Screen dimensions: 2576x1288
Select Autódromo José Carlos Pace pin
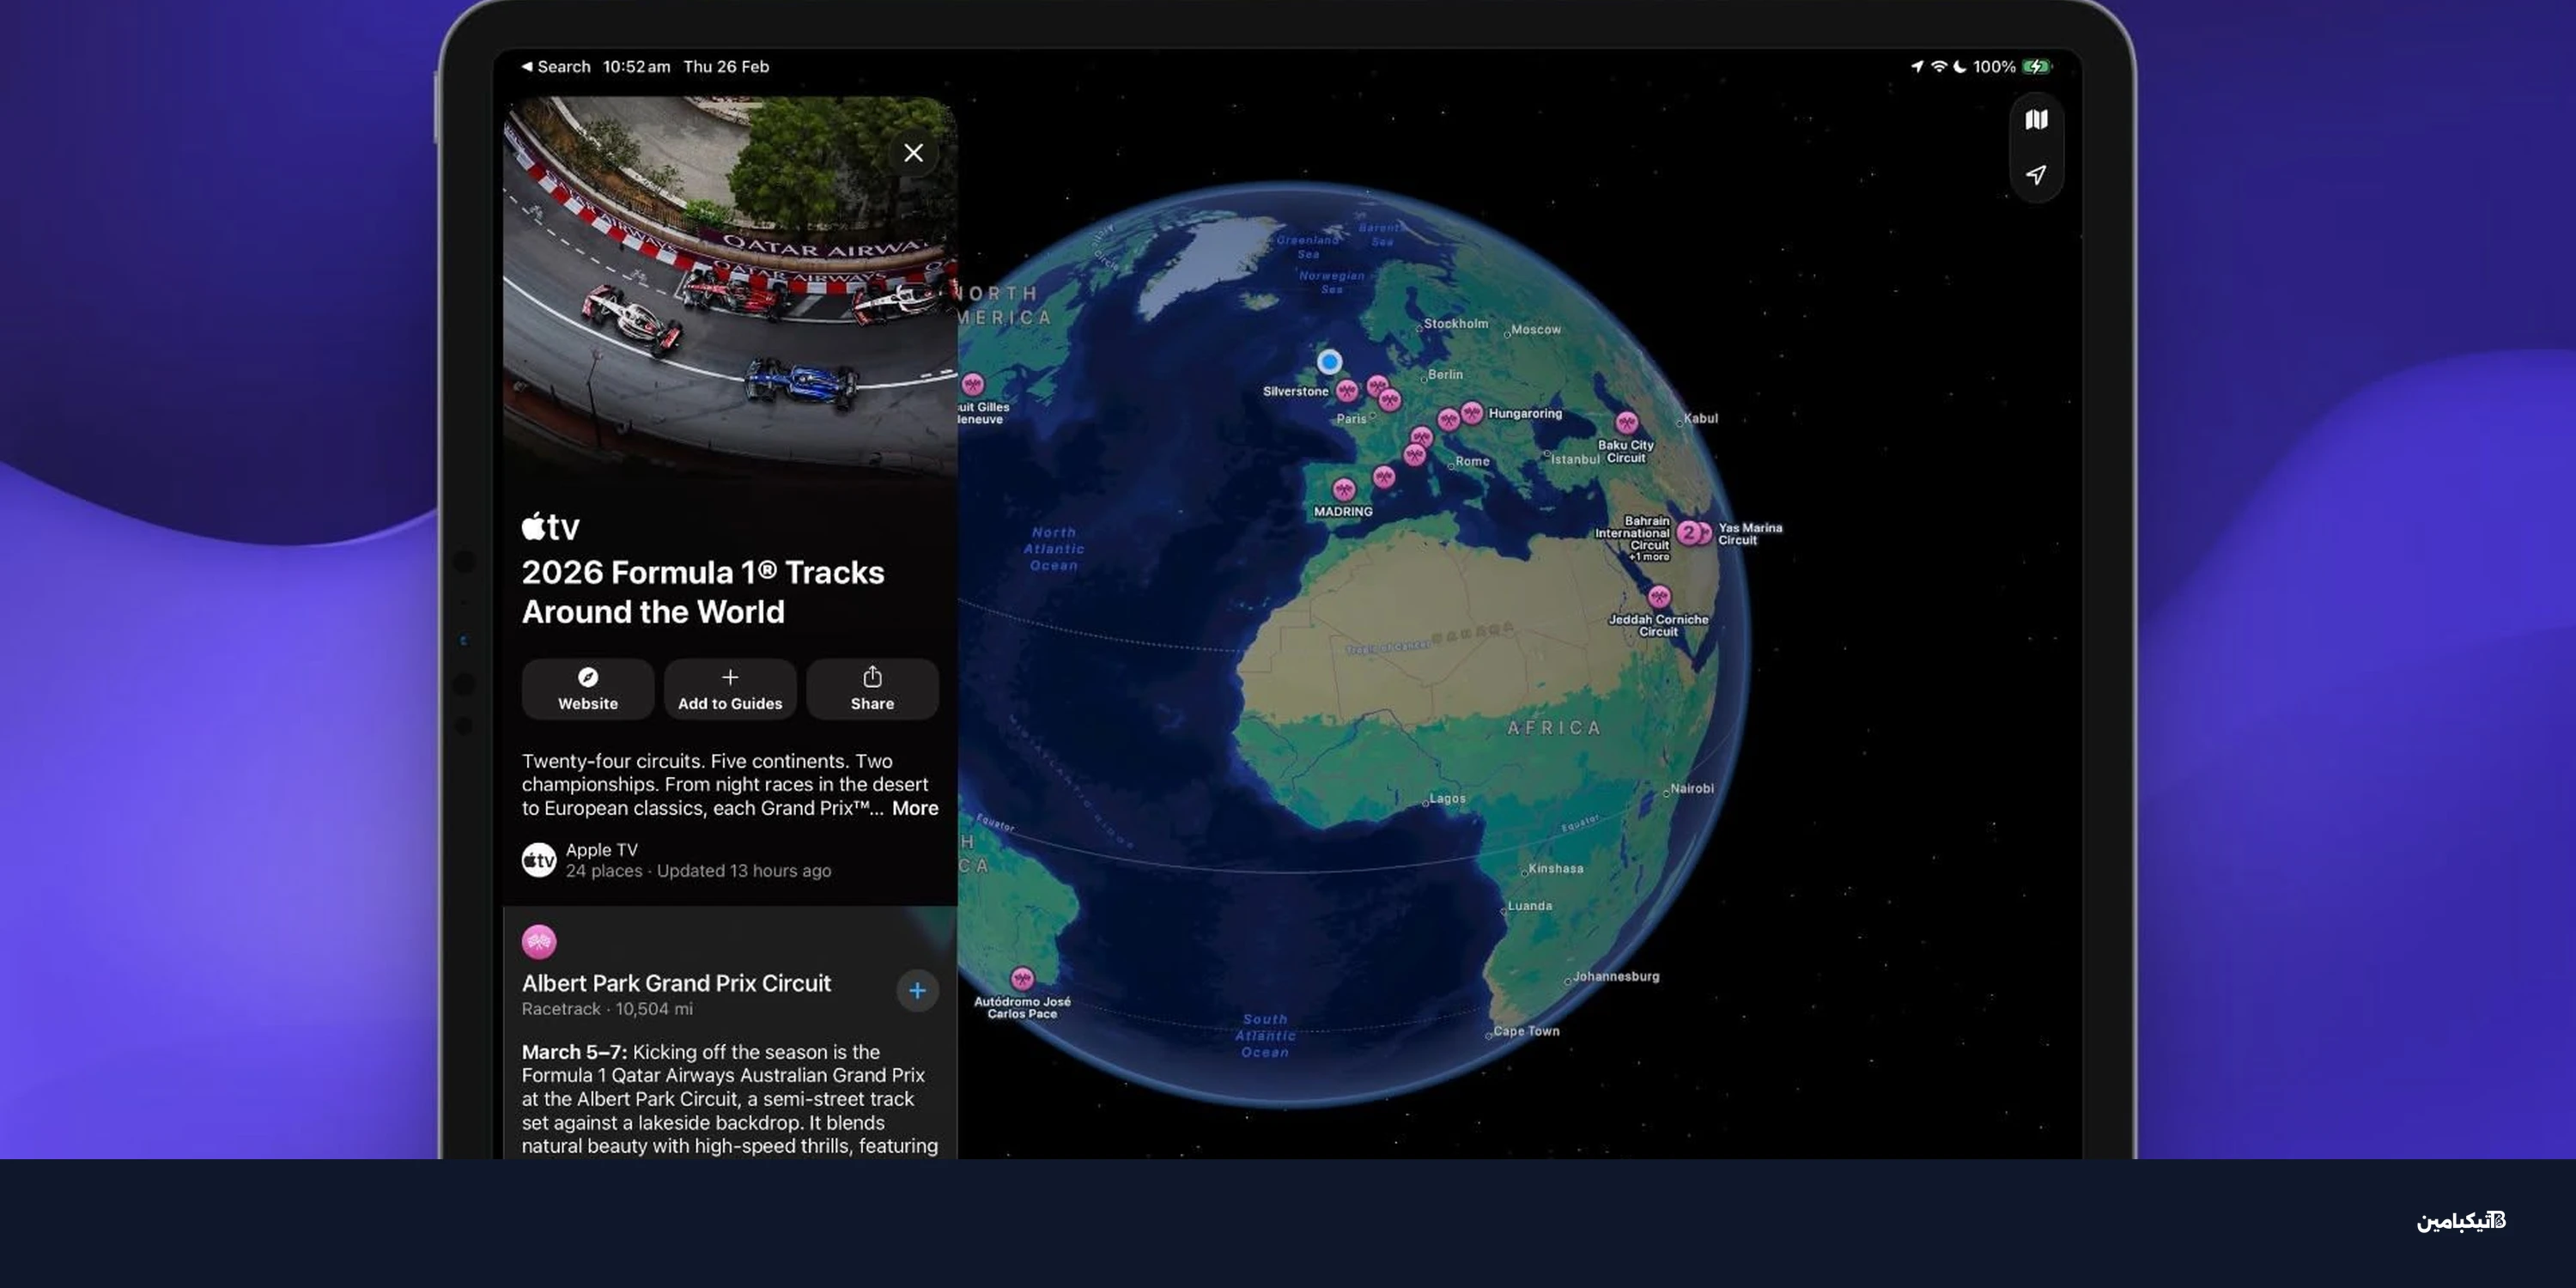(1021, 978)
